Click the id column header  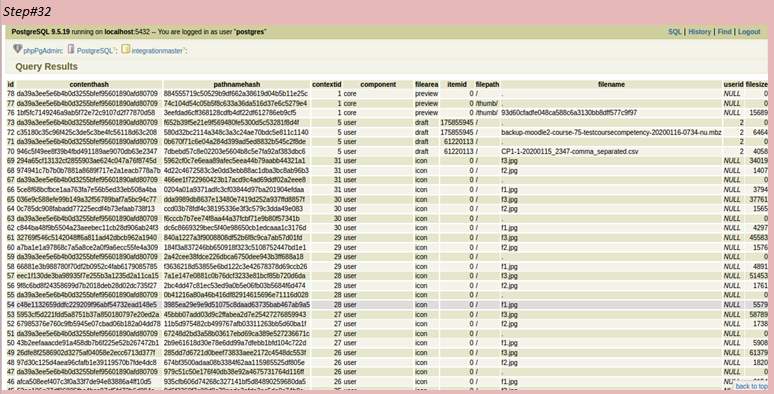[x=10, y=84]
